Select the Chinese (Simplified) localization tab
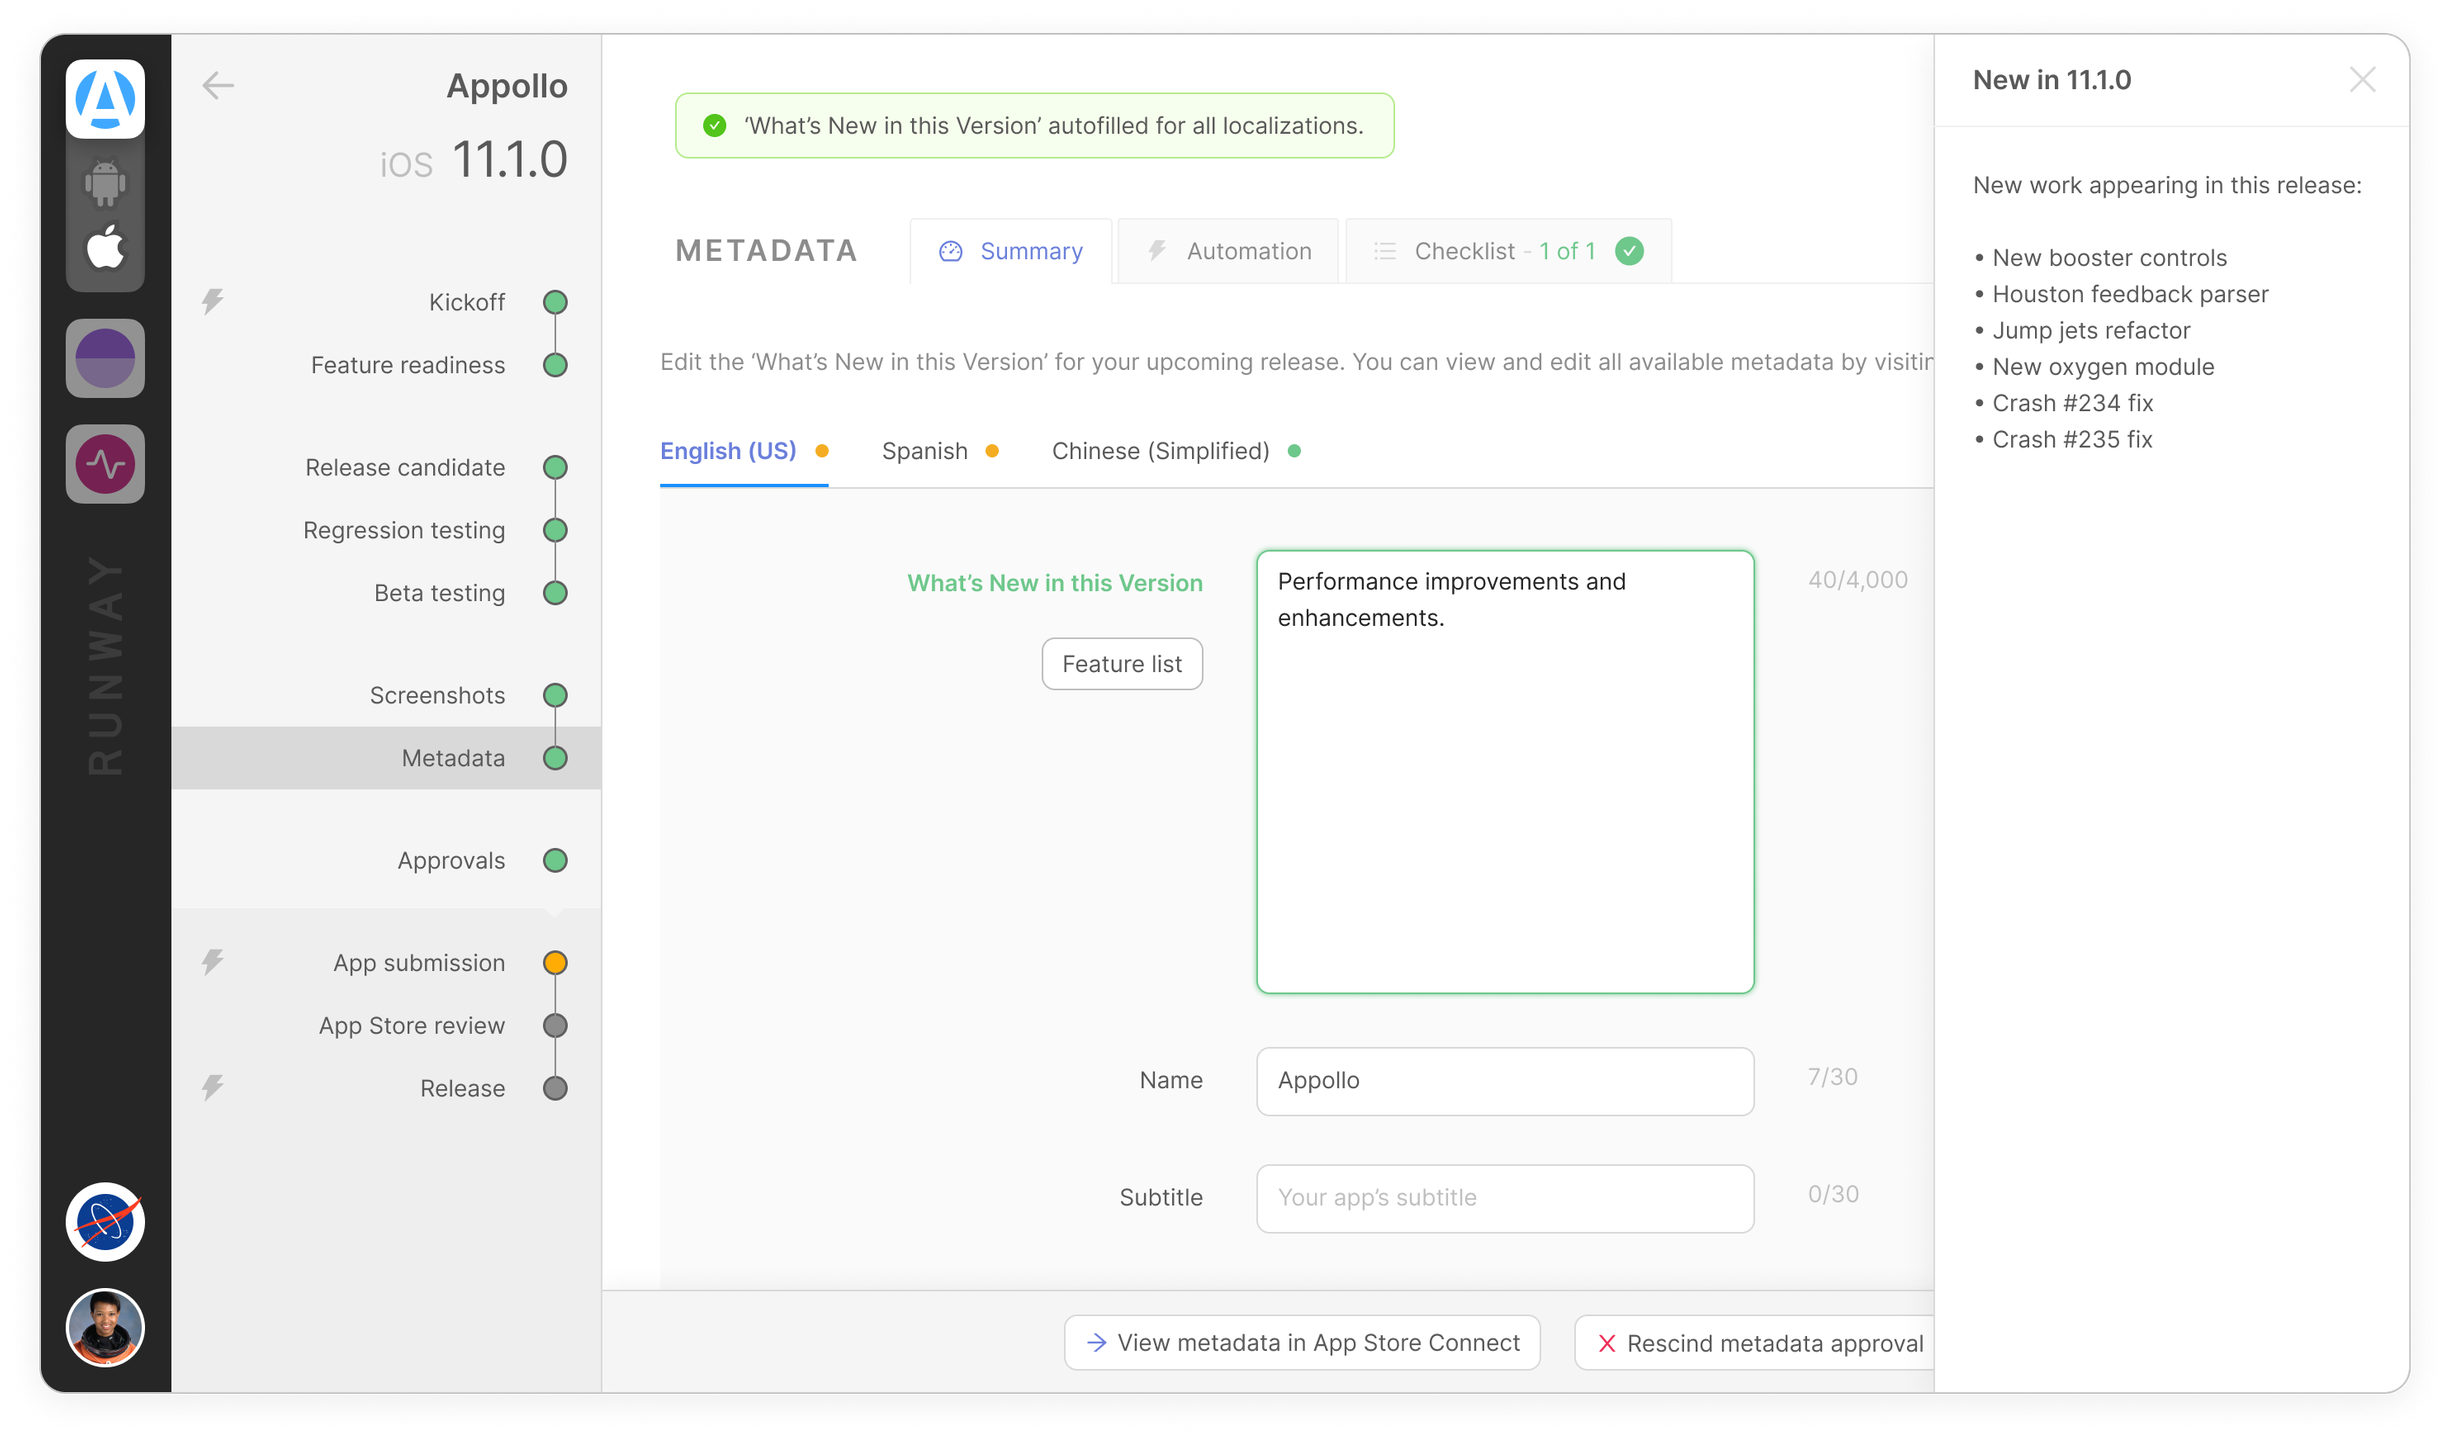Screen dimensions: 2450x1440 click(x=1161, y=451)
